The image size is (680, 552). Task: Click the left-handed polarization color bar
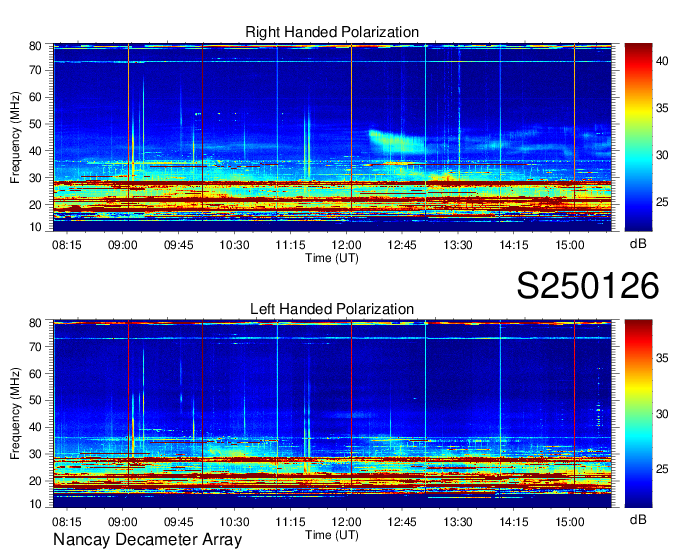638,414
